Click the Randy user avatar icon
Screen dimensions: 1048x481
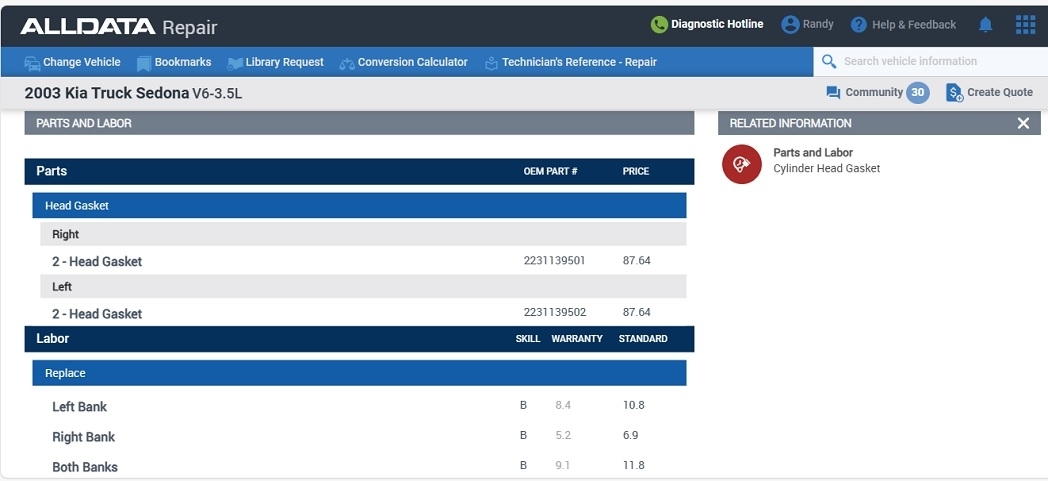tap(791, 25)
